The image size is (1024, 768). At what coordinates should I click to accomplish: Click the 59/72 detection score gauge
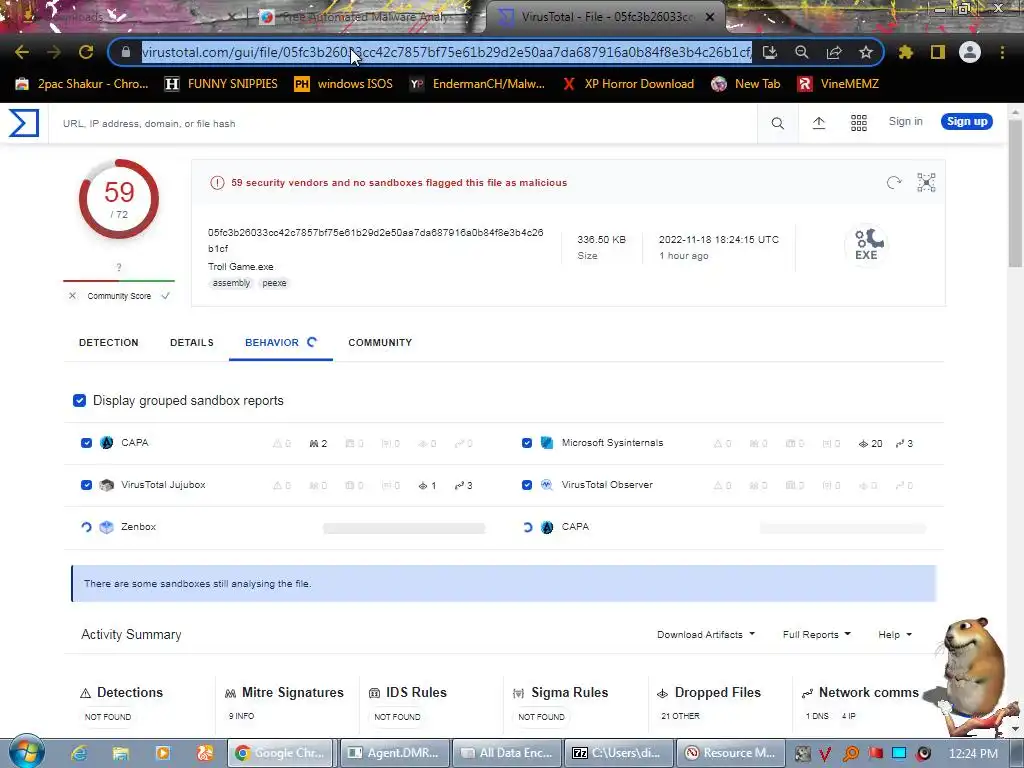(x=119, y=199)
